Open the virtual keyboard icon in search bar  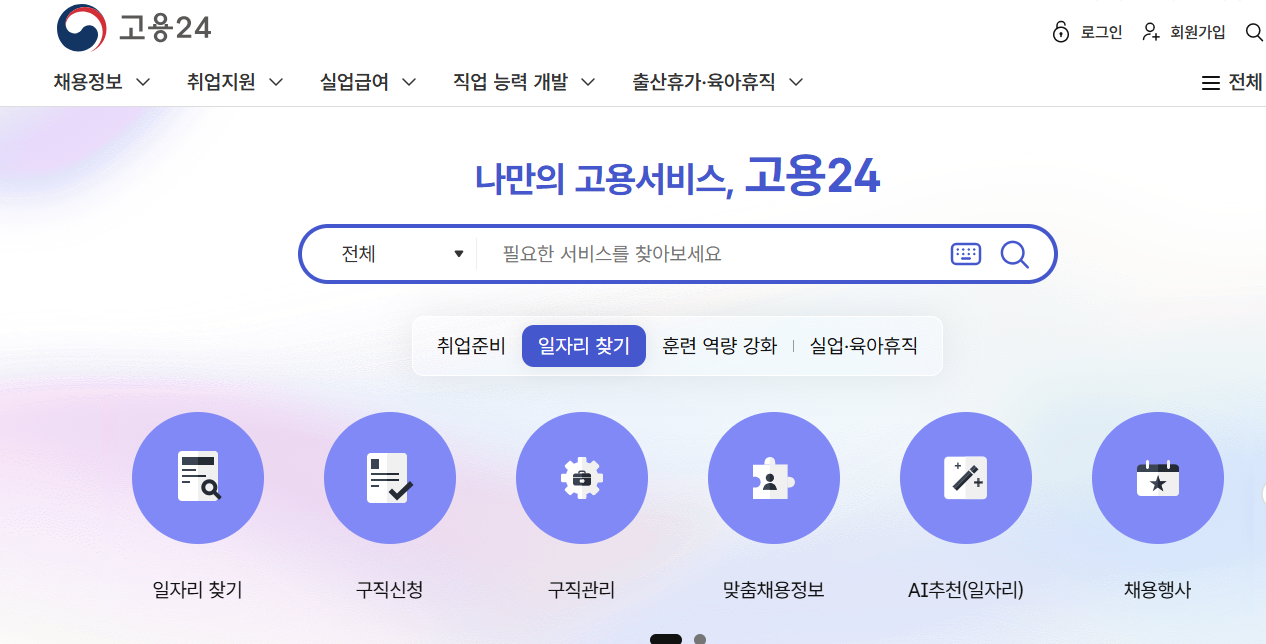(966, 254)
